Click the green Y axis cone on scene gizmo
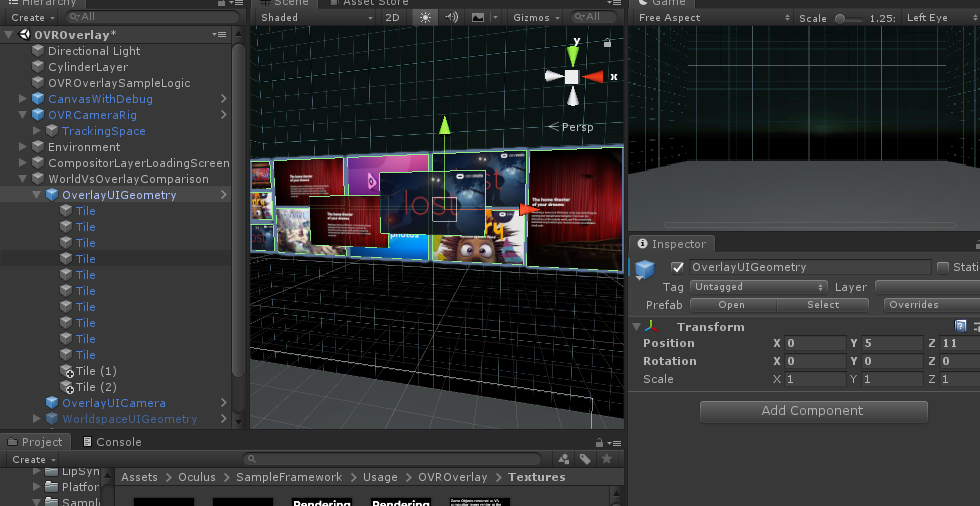The image size is (980, 506). (x=572, y=56)
